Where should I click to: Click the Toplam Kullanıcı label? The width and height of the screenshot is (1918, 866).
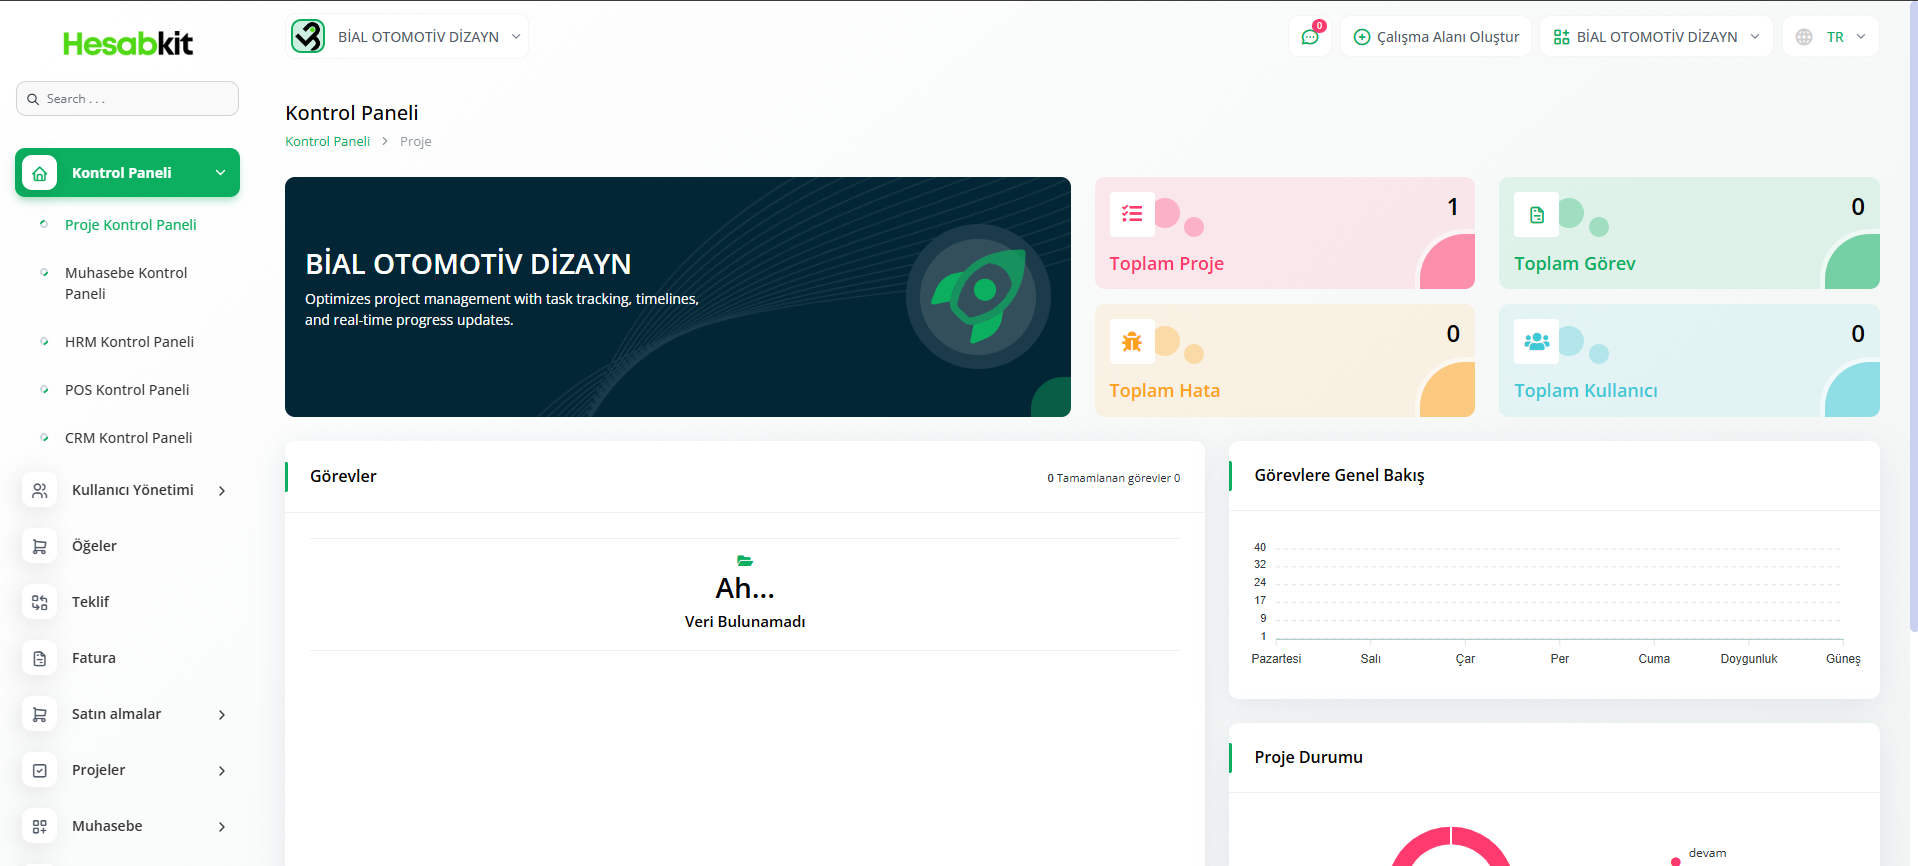point(1586,391)
